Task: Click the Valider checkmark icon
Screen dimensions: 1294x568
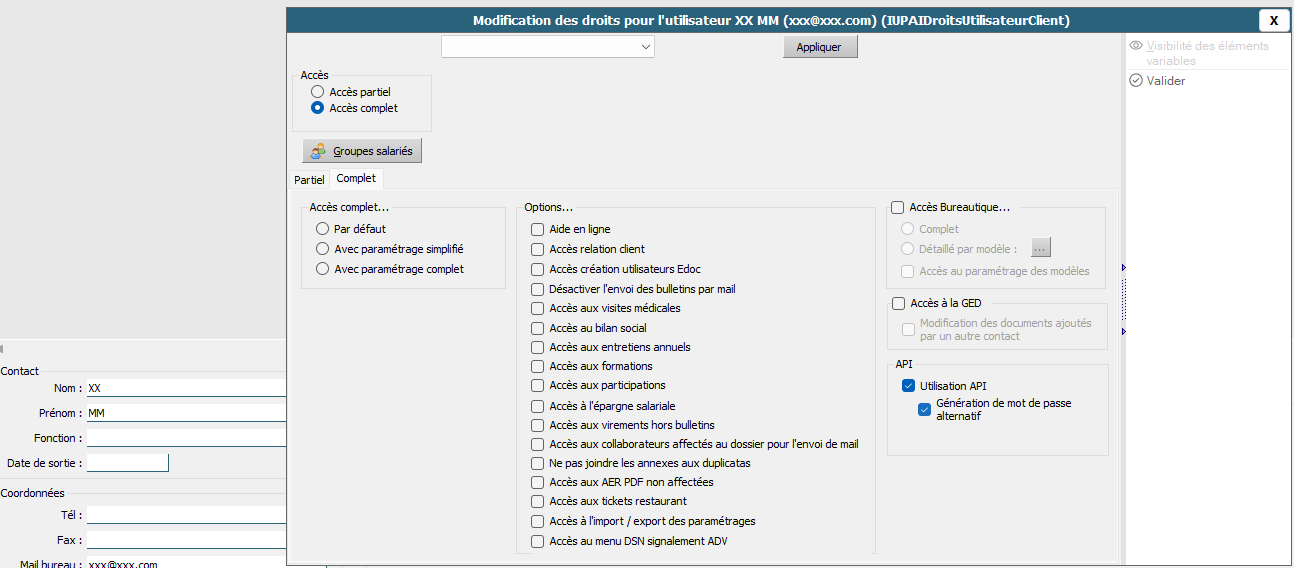Action: 1136,81
